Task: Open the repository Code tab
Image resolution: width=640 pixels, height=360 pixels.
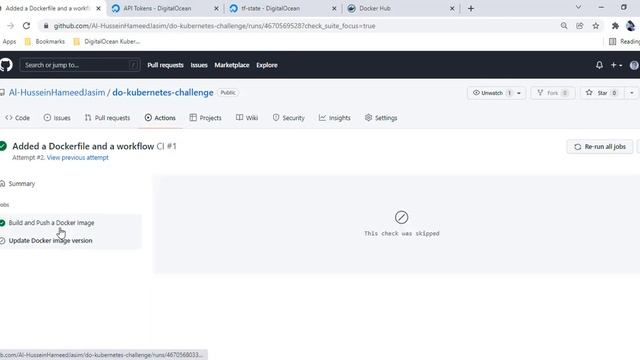Action: click(x=18, y=118)
